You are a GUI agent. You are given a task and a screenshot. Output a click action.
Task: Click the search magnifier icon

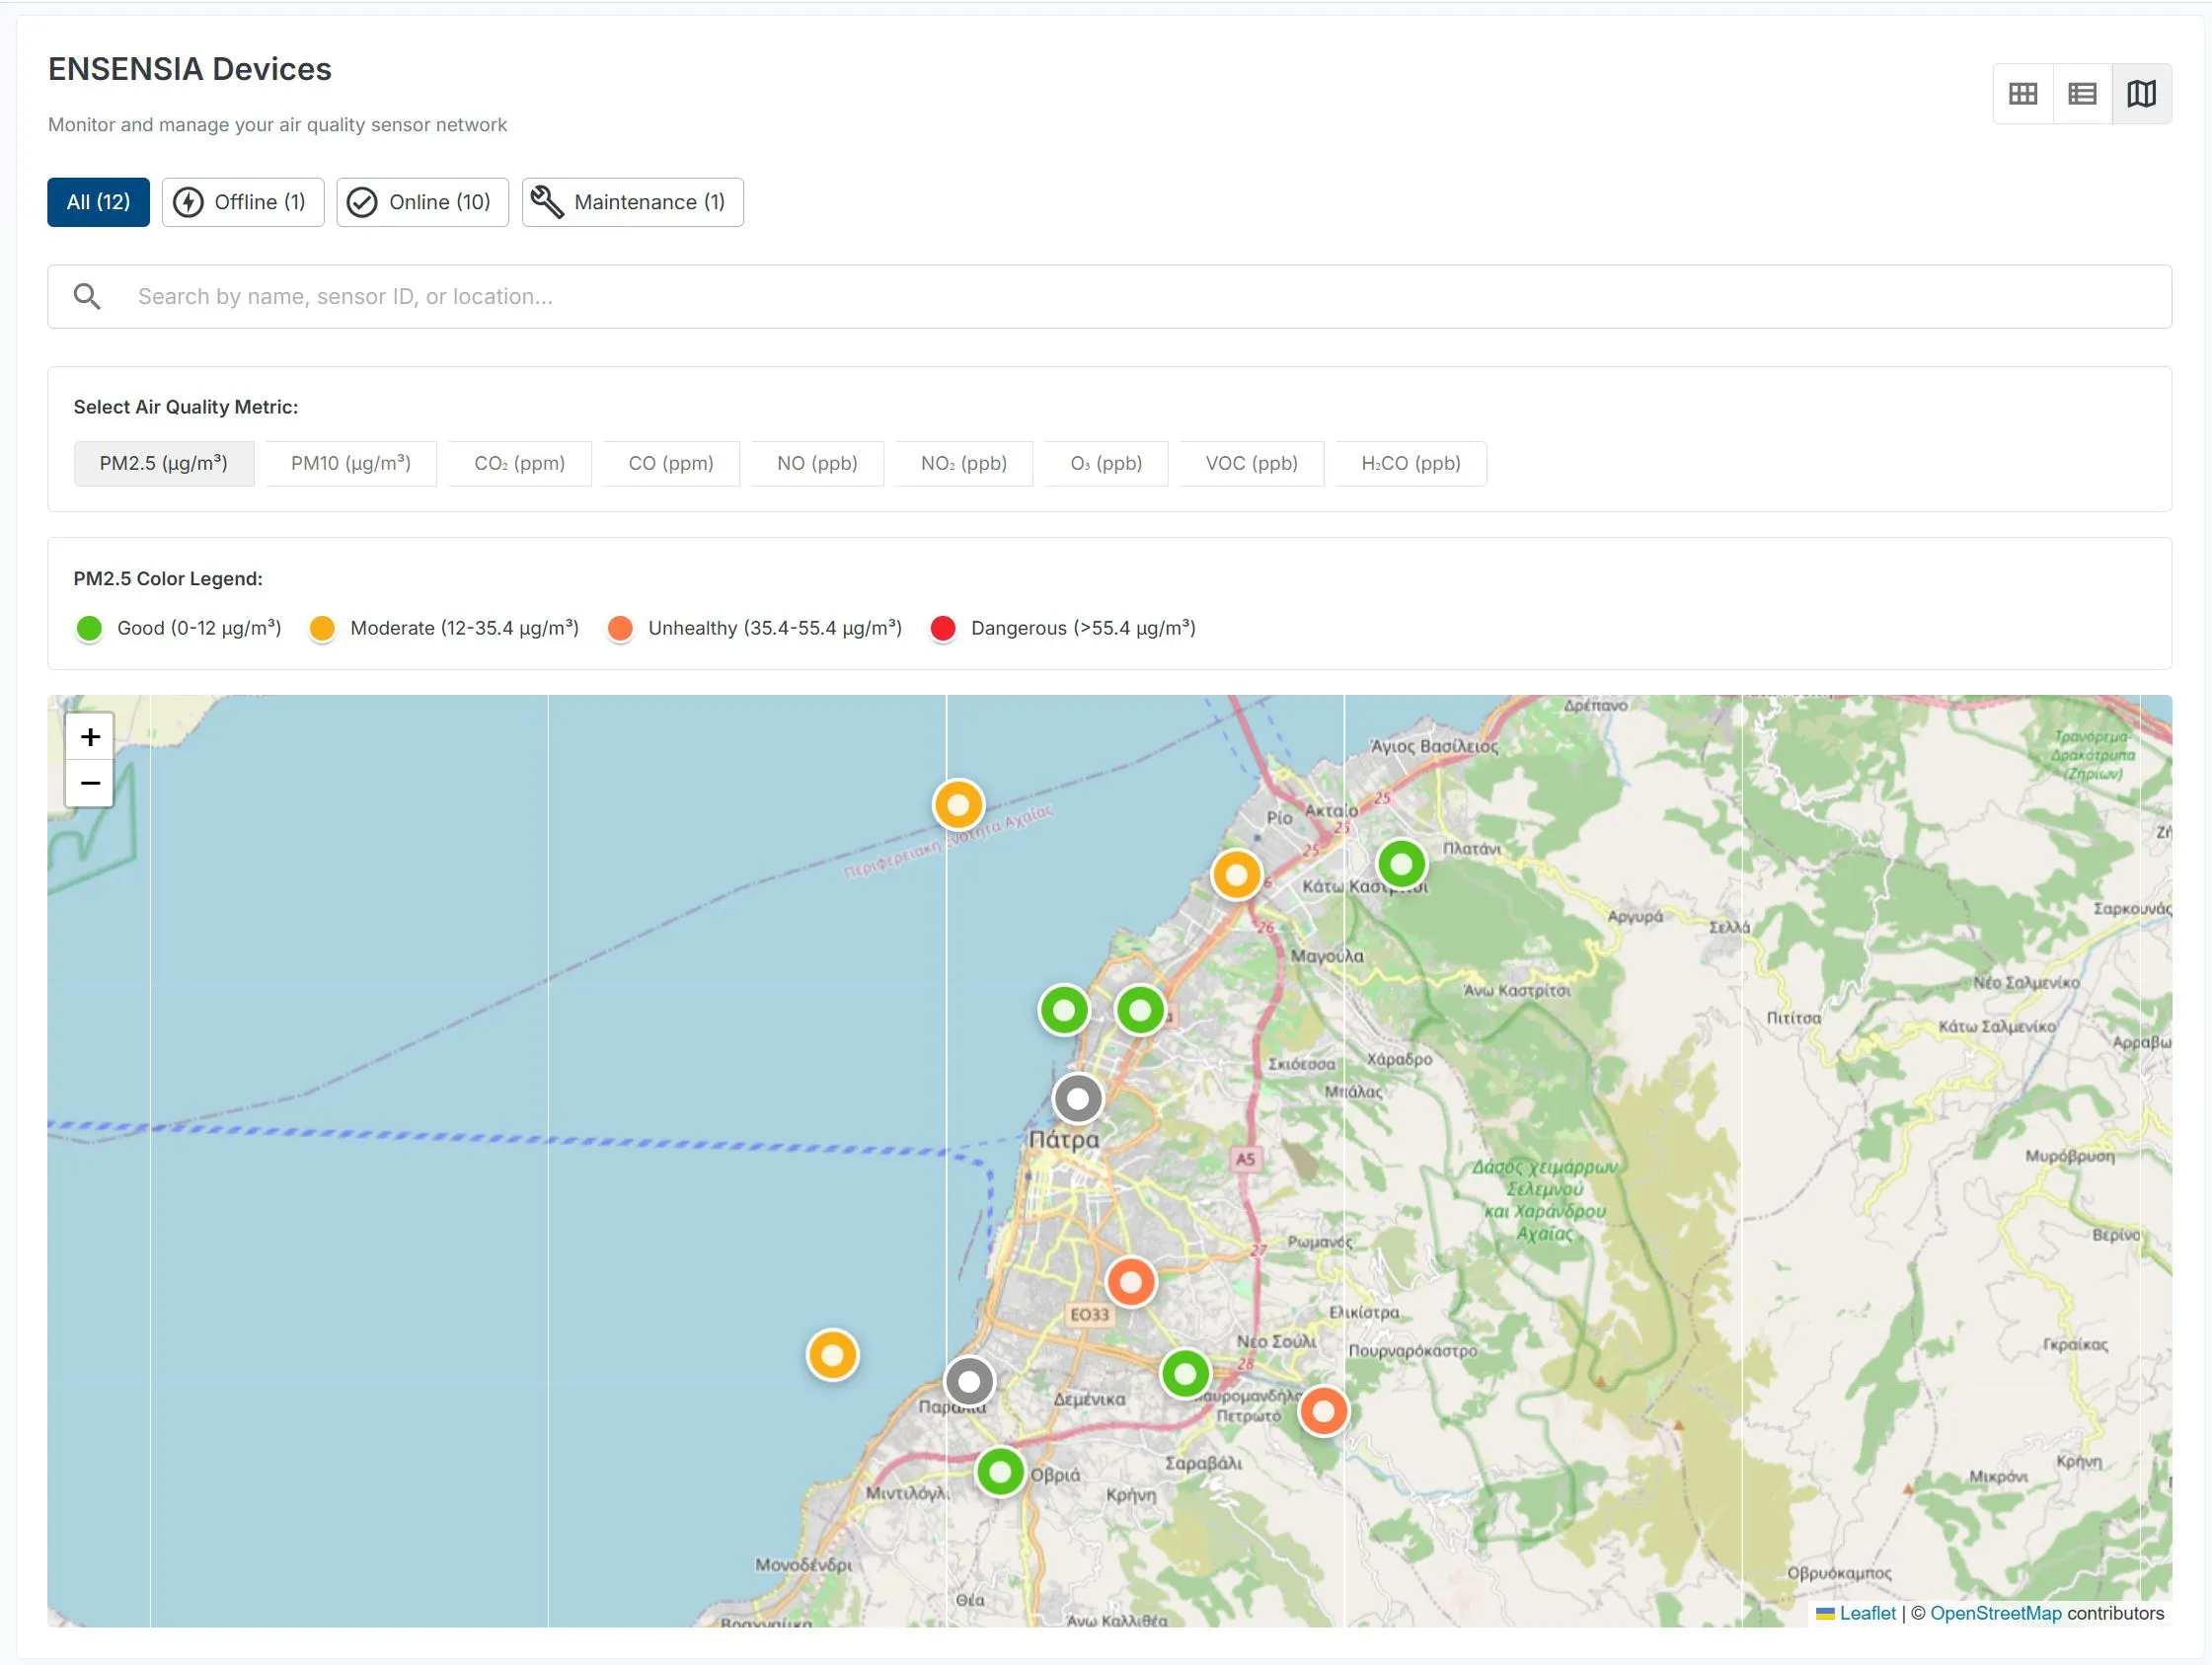click(x=87, y=296)
